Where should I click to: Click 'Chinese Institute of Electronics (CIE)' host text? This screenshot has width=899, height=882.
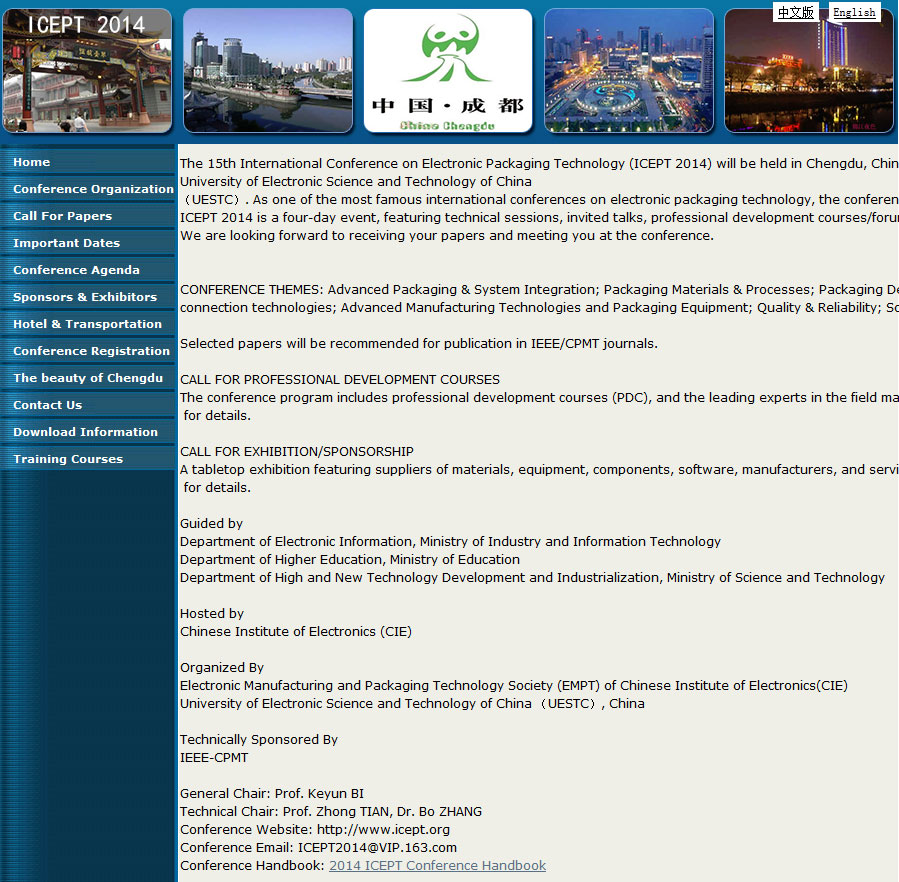coord(296,631)
